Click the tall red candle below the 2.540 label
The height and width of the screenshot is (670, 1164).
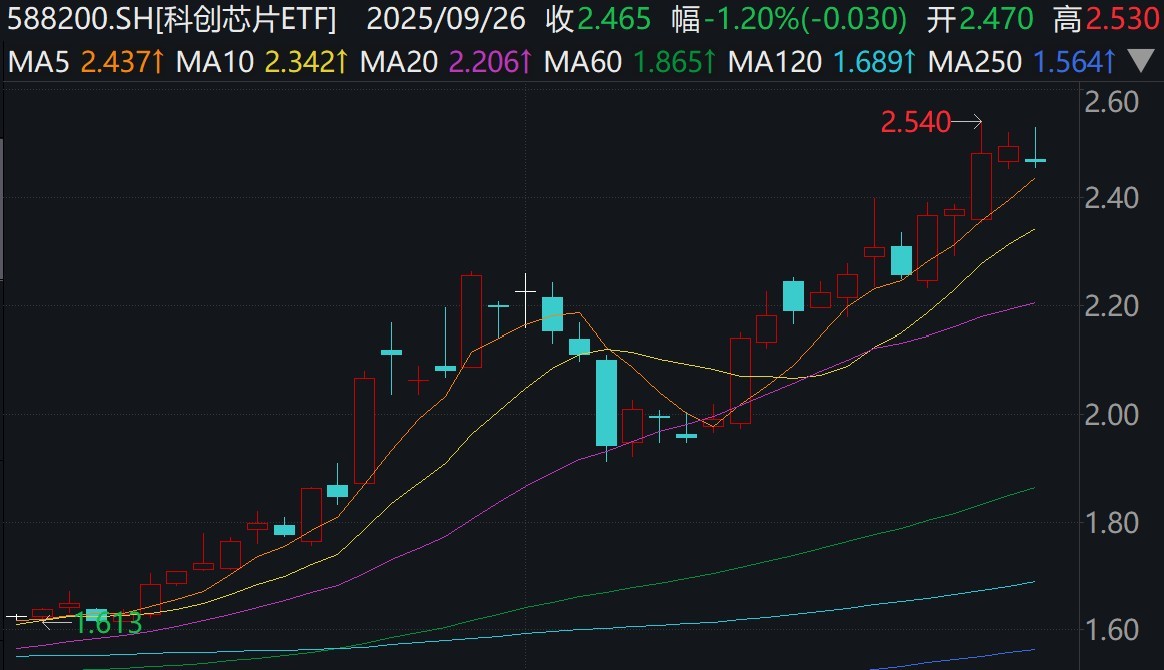(x=981, y=186)
